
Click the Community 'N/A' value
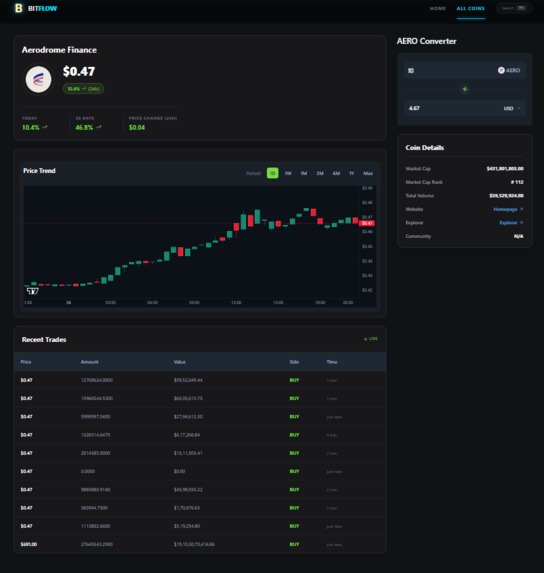coord(519,236)
